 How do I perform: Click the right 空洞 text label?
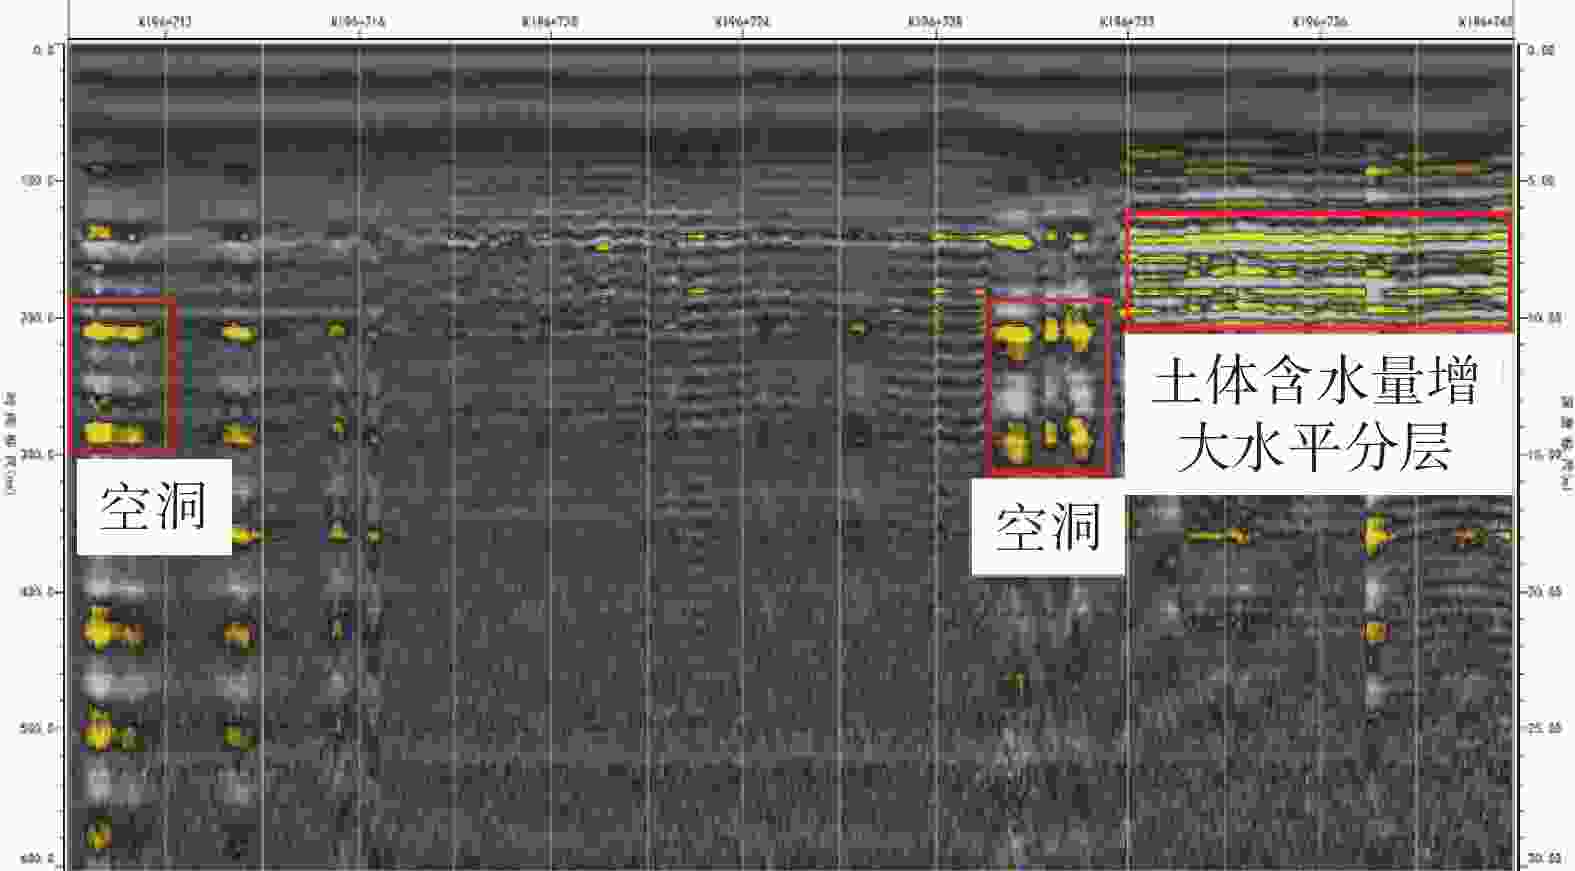[1048, 527]
